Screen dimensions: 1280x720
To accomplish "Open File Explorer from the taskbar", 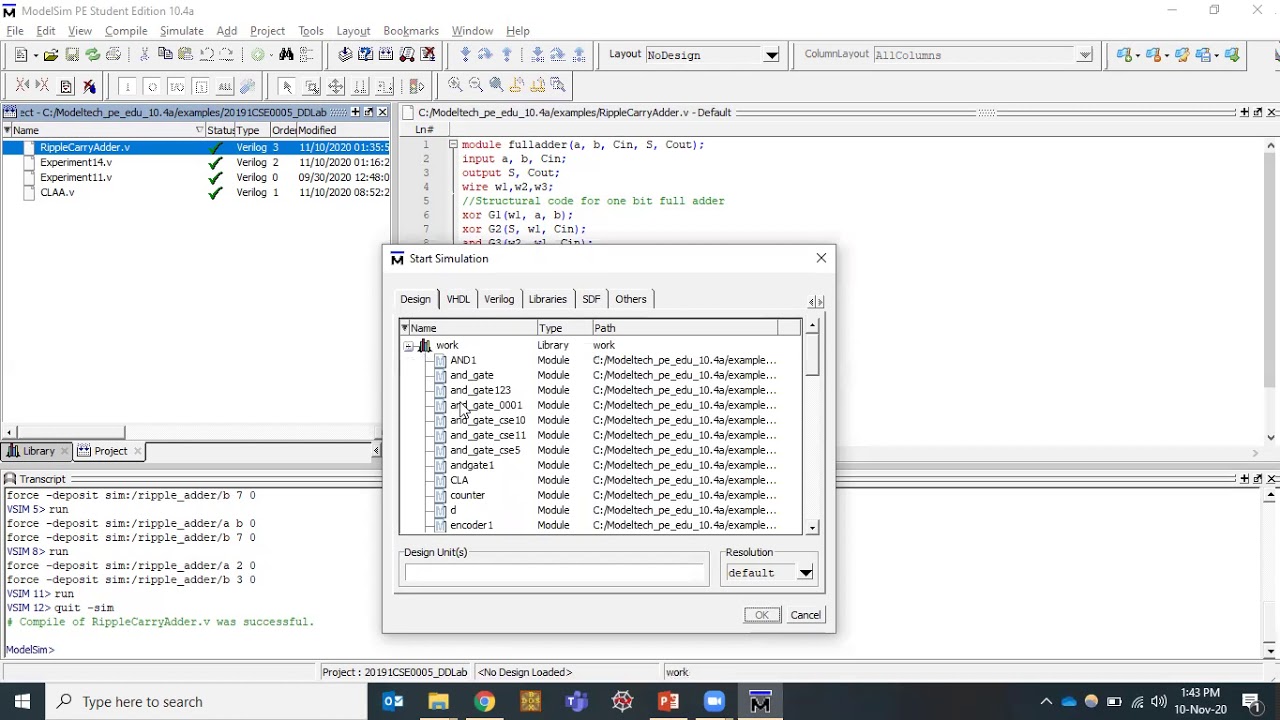I will (x=438, y=701).
